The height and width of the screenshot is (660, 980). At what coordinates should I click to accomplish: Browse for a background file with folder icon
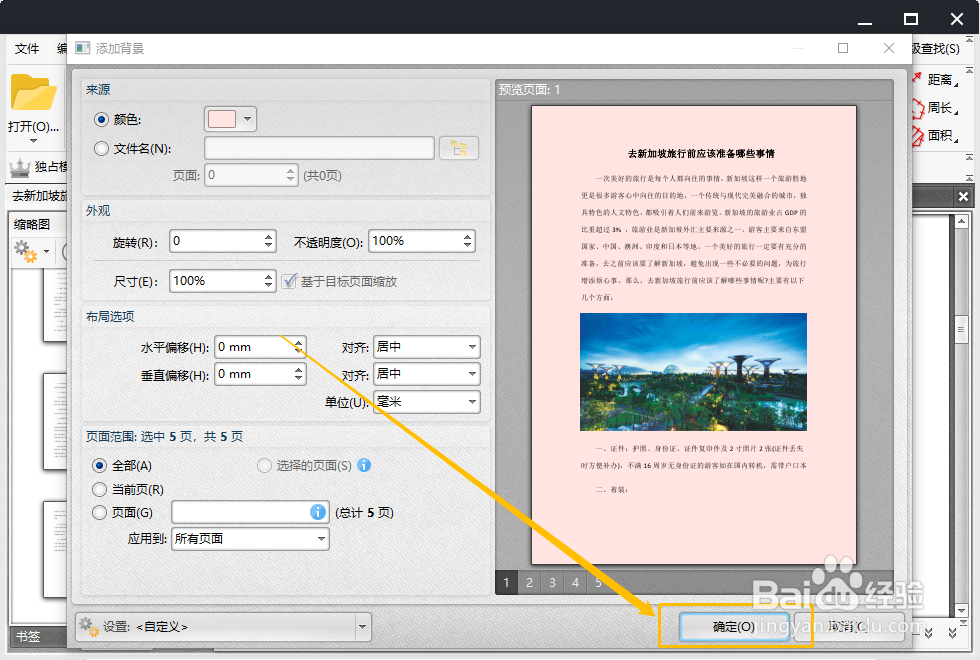(x=459, y=147)
